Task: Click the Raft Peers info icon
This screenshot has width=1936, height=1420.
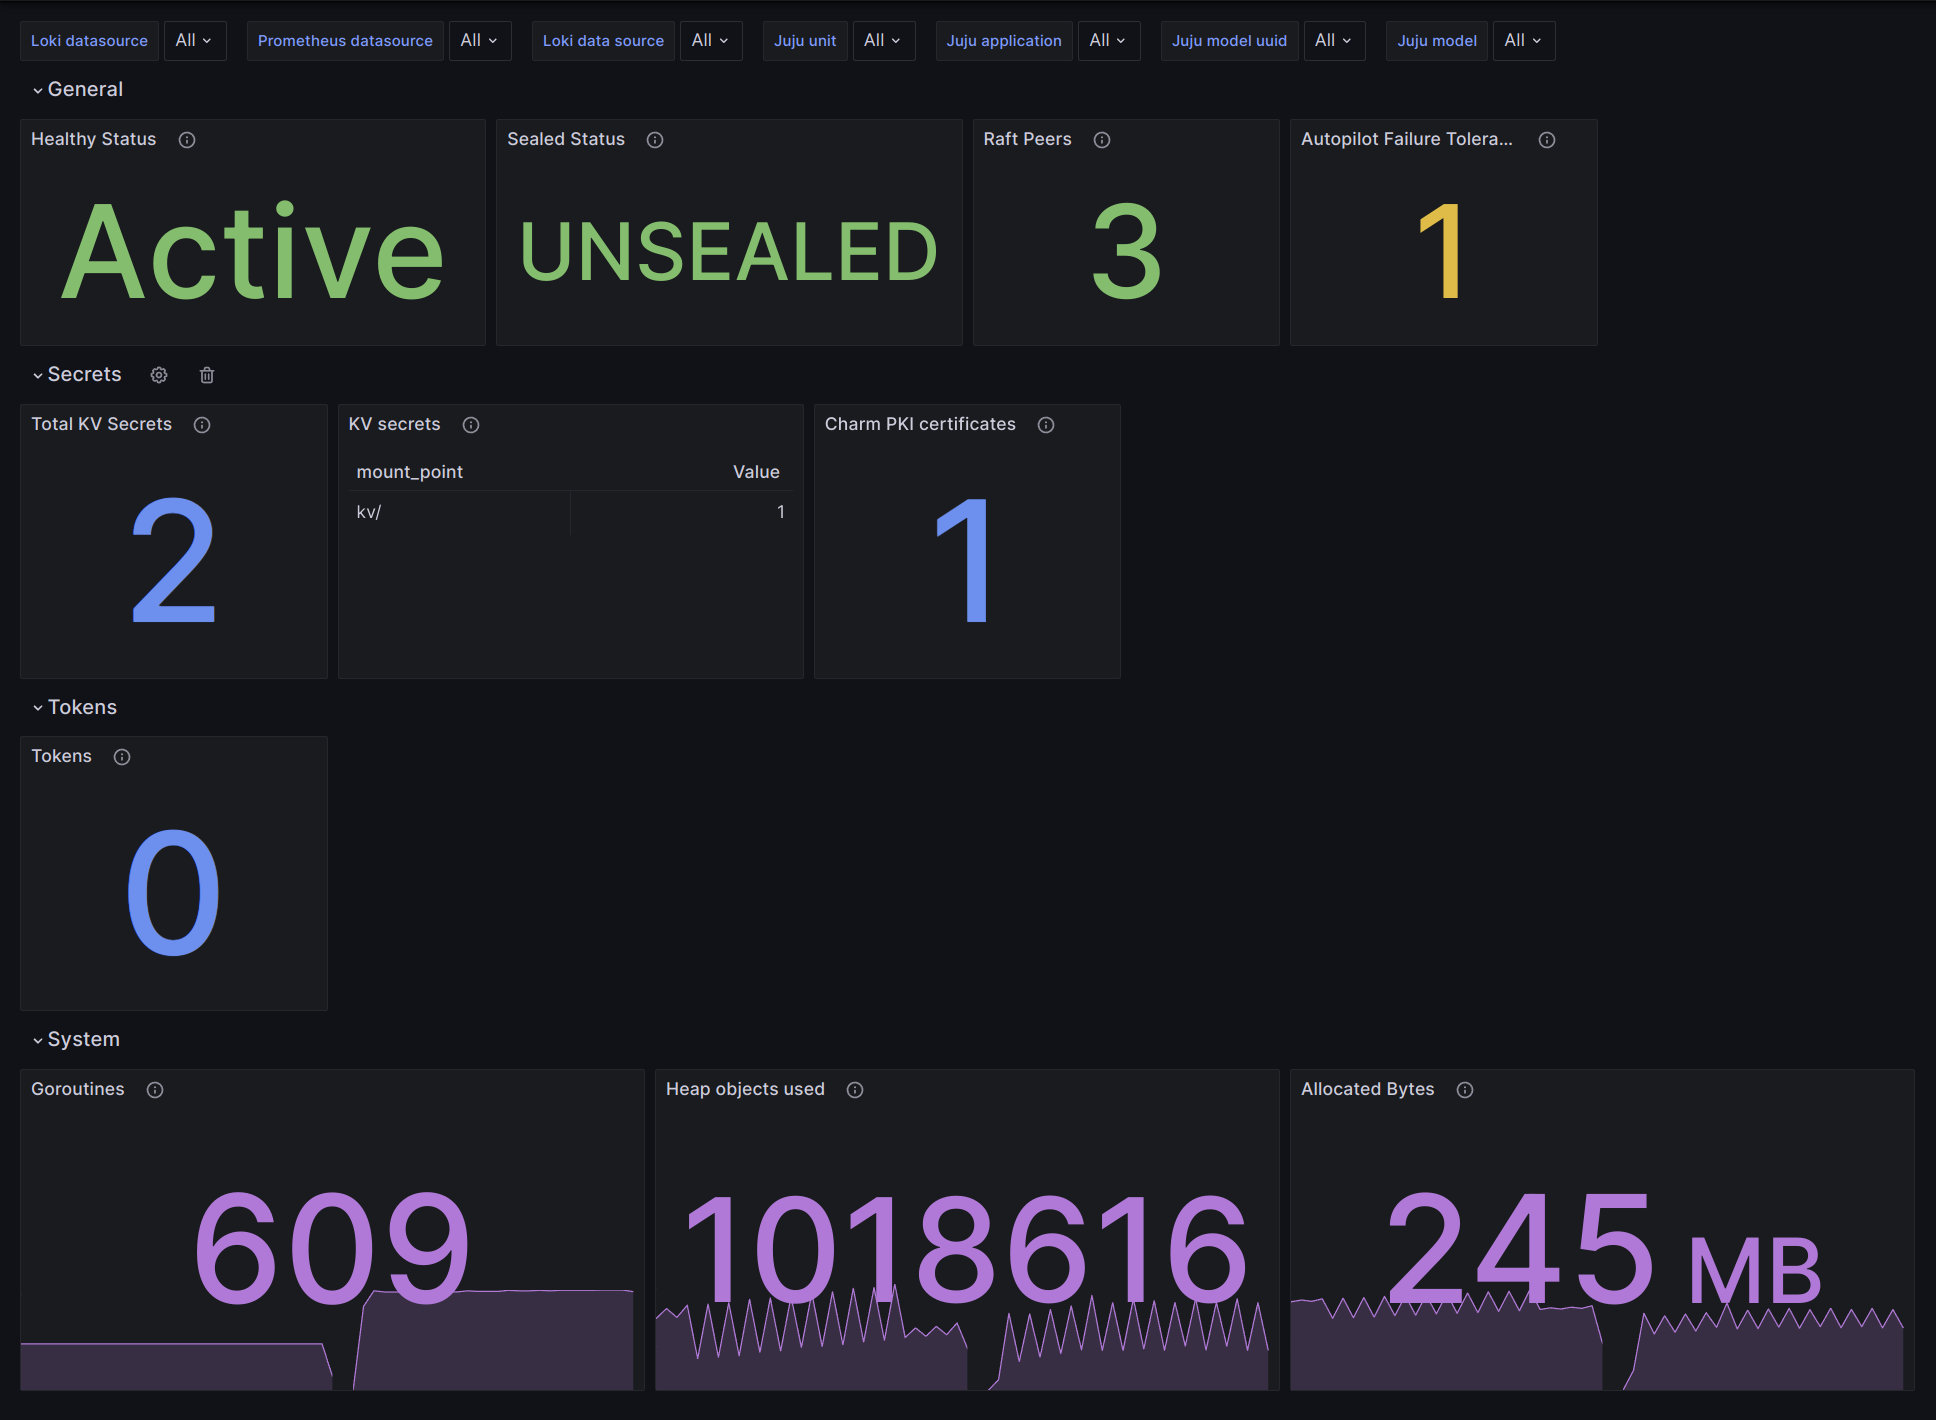Action: [1102, 140]
